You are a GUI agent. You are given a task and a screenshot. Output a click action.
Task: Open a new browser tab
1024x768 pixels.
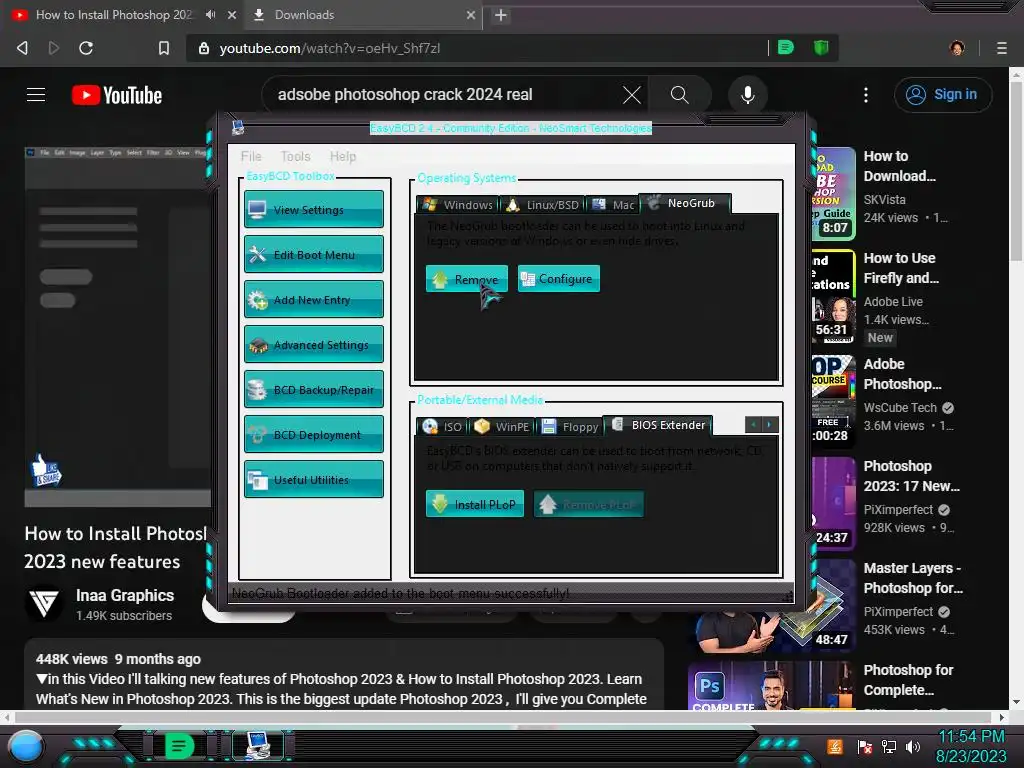click(500, 14)
